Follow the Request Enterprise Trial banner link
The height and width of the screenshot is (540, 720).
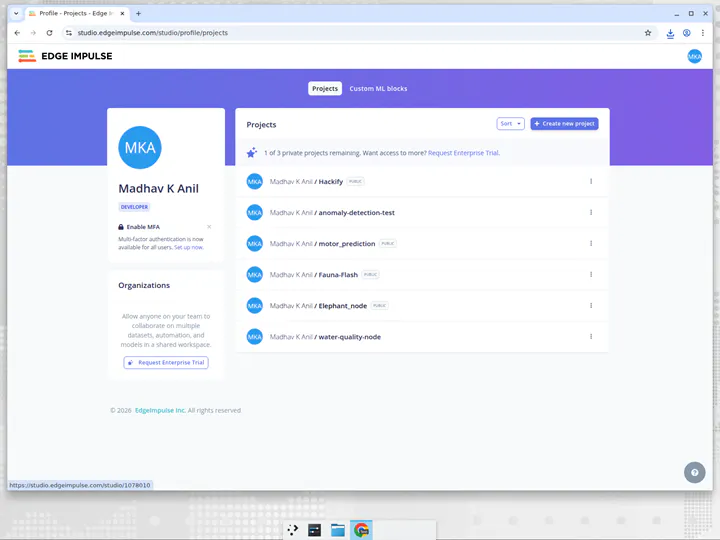464,153
